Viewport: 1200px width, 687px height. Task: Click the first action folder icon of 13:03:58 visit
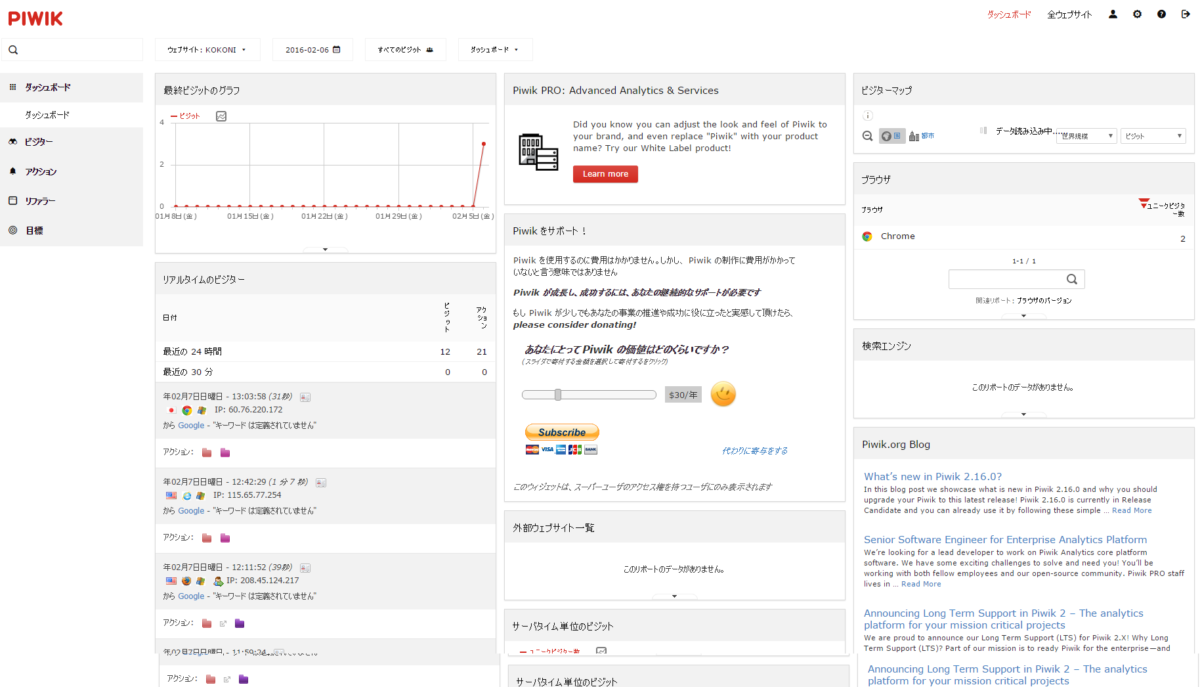206,453
